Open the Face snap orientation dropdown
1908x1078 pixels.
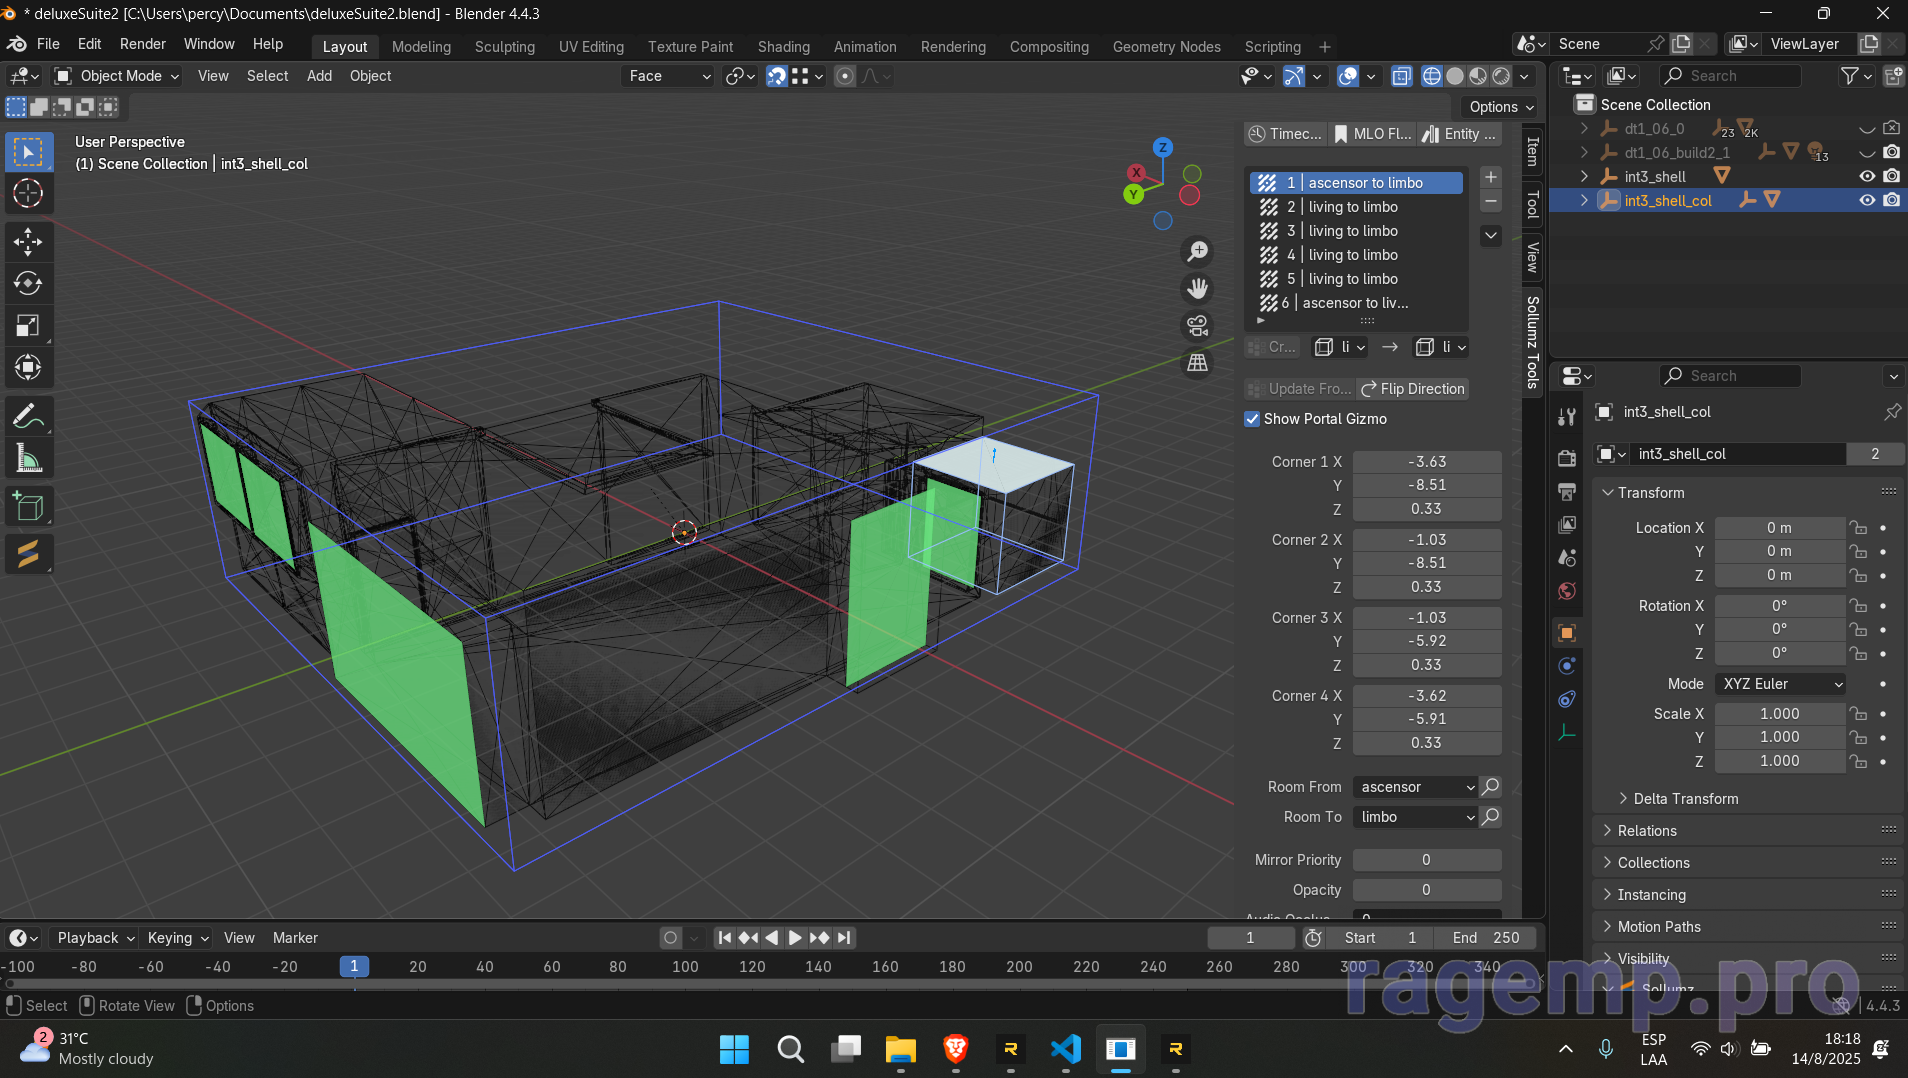(668, 76)
